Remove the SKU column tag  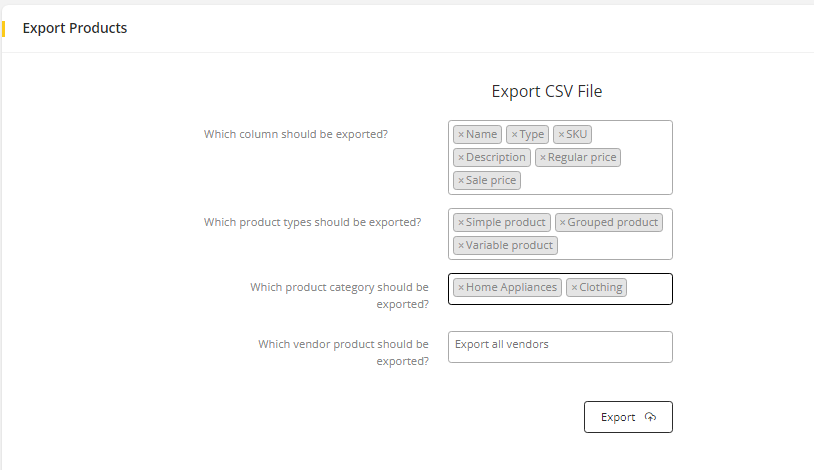(x=561, y=135)
